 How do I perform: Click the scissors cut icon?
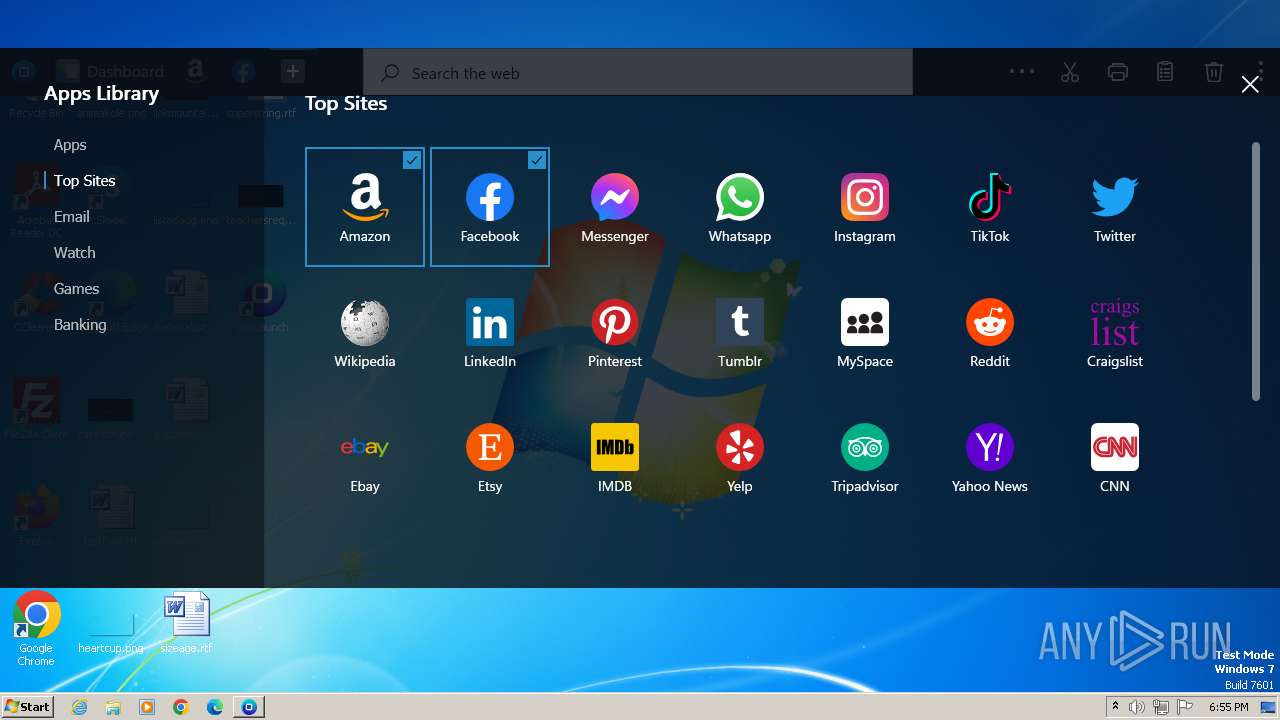[1070, 72]
